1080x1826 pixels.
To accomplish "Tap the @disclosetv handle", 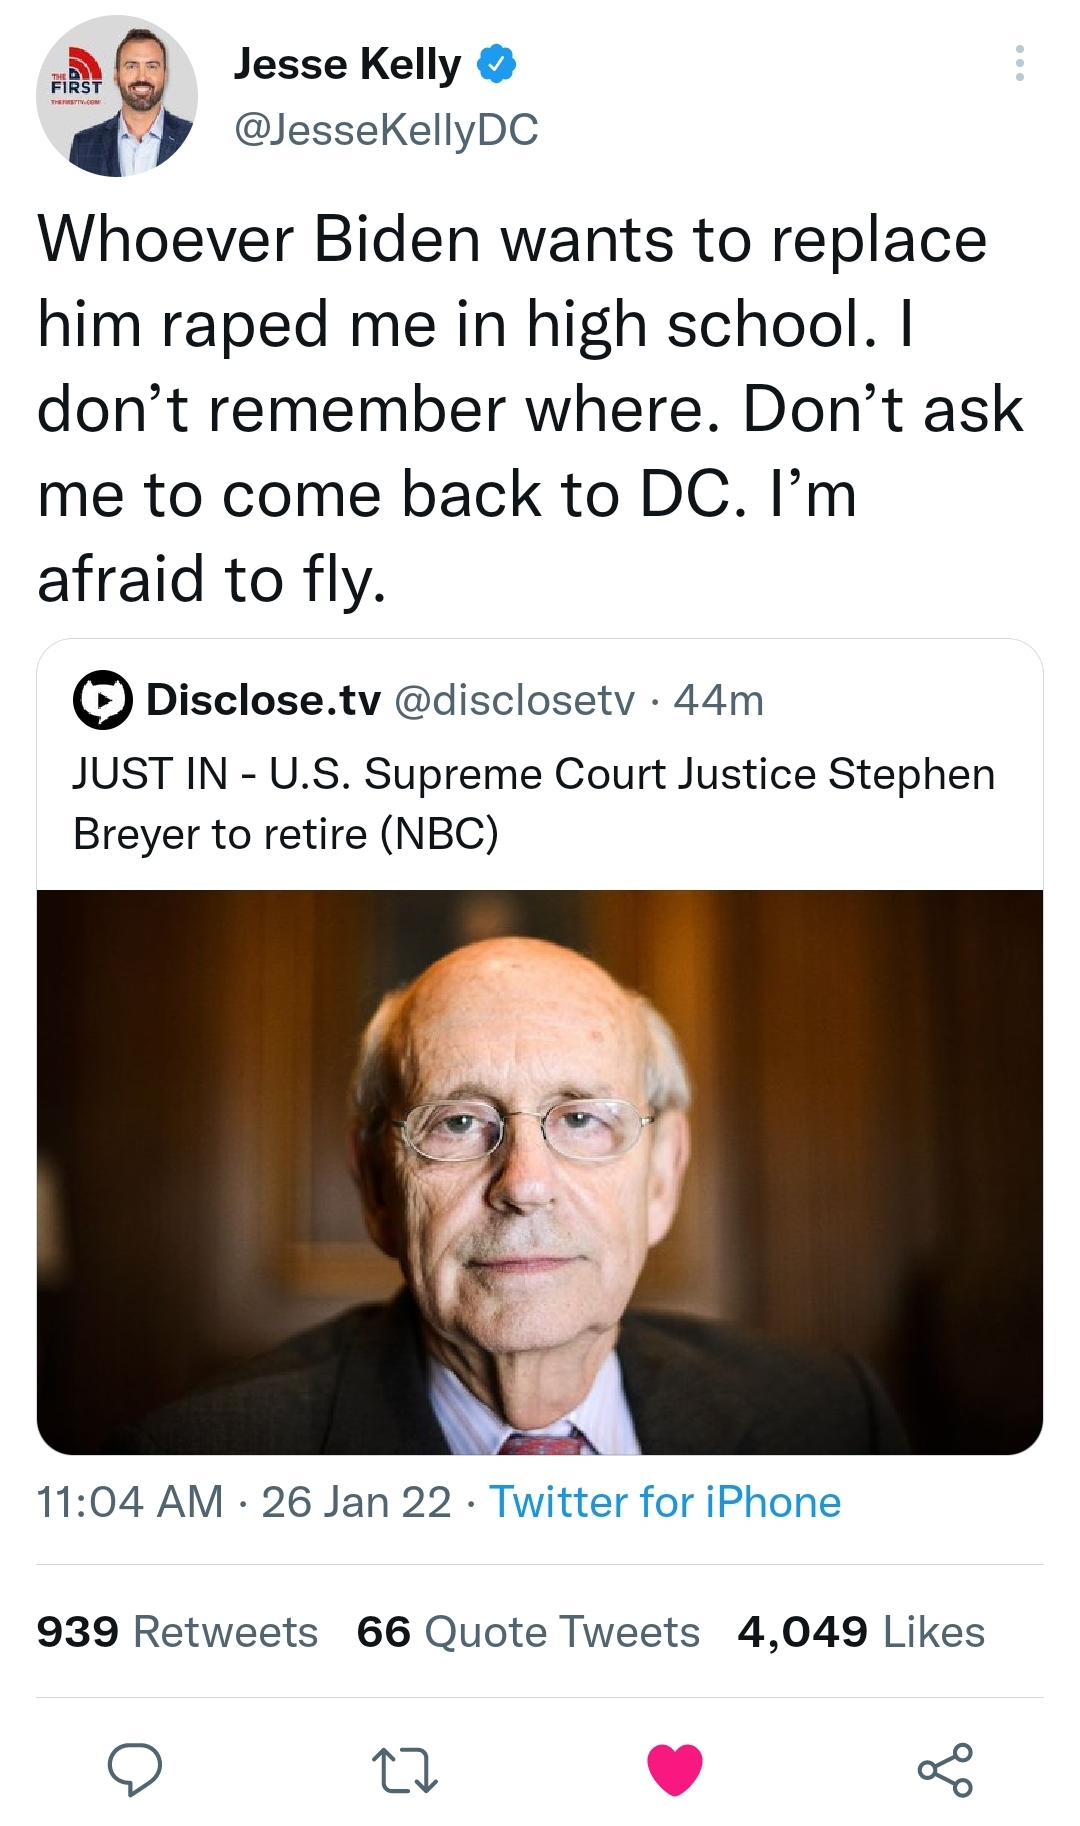I will 515,700.
